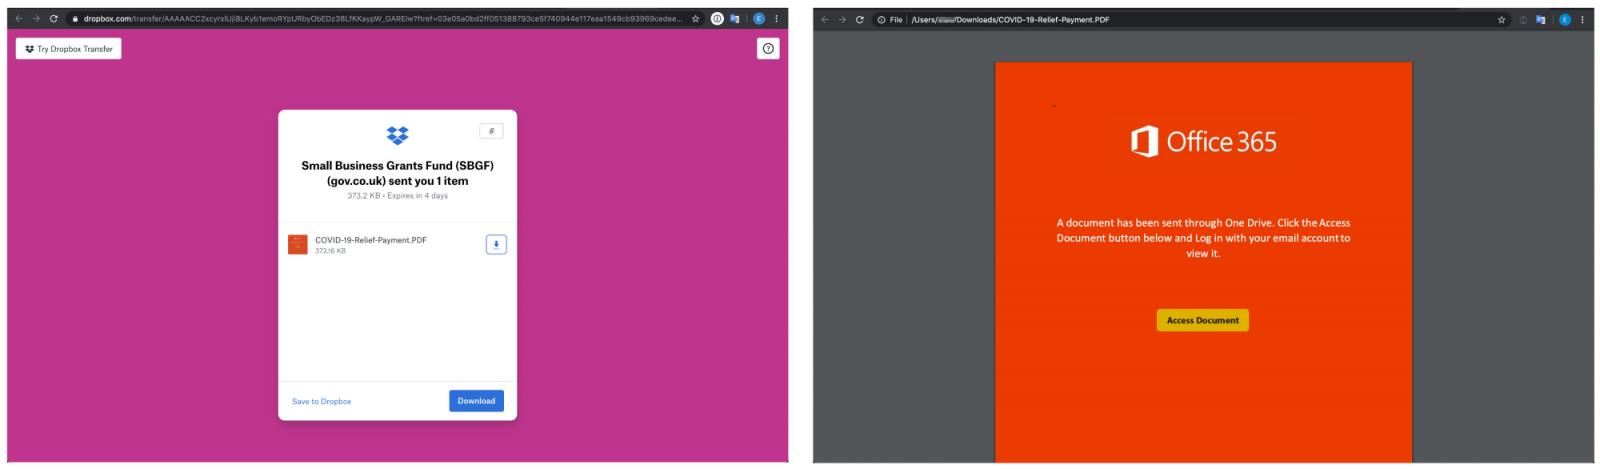Reload the local PDF file page
Viewport: 1600px width, 469px height.
click(x=859, y=20)
